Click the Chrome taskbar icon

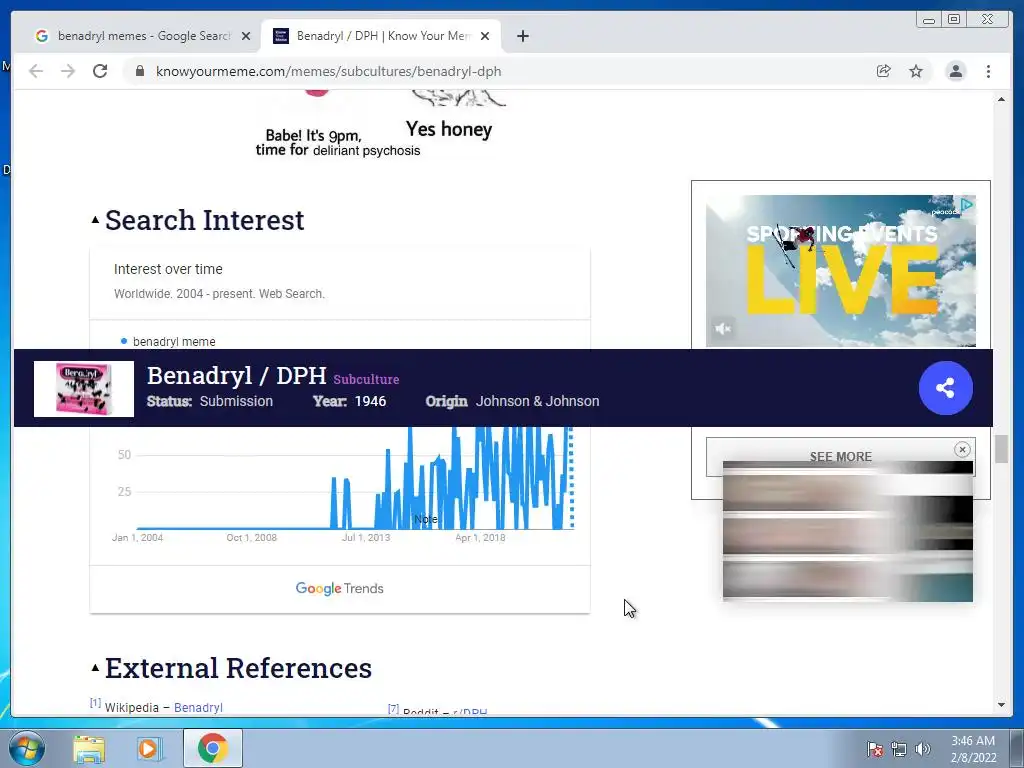coord(213,748)
